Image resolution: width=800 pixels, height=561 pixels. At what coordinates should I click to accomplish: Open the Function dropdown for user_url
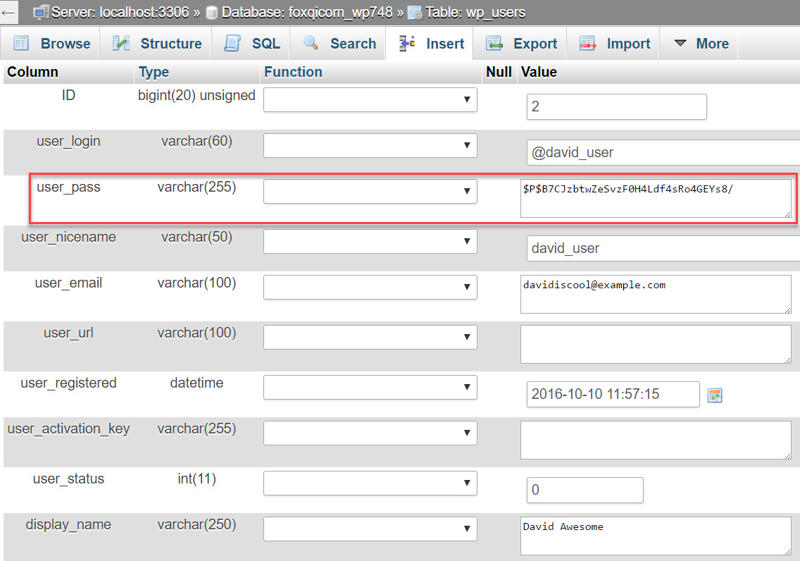(x=370, y=337)
